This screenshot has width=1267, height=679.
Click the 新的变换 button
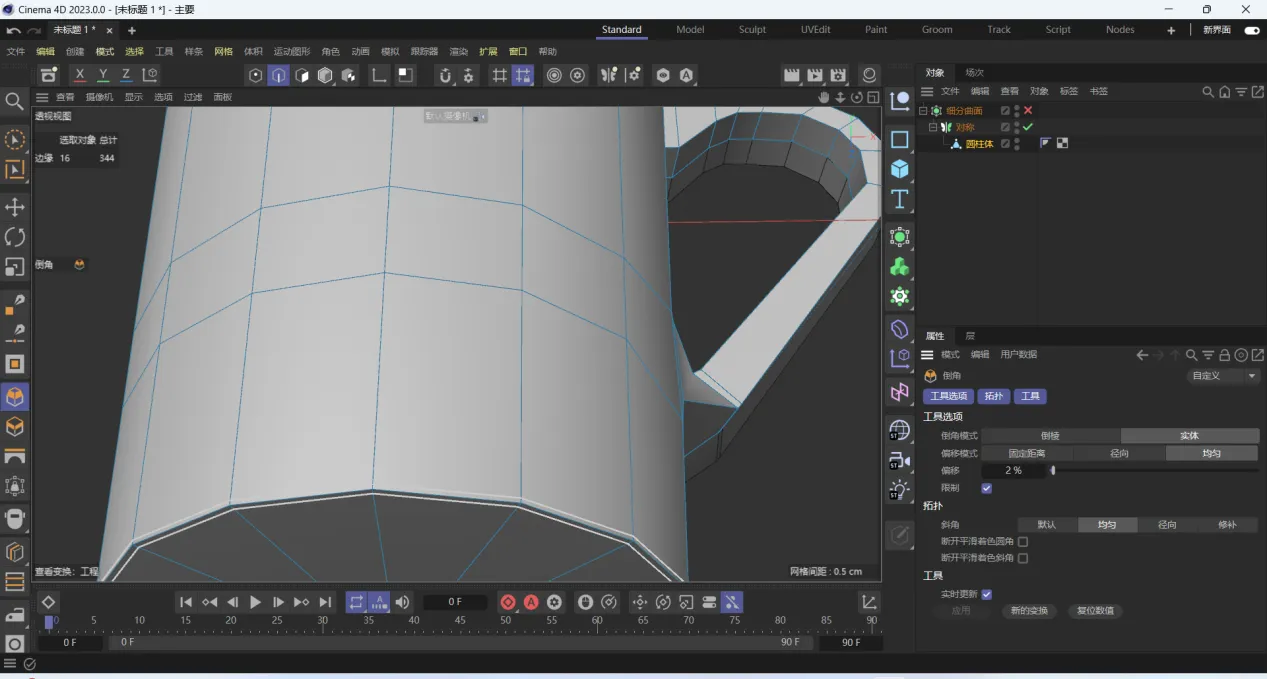coord(1029,611)
